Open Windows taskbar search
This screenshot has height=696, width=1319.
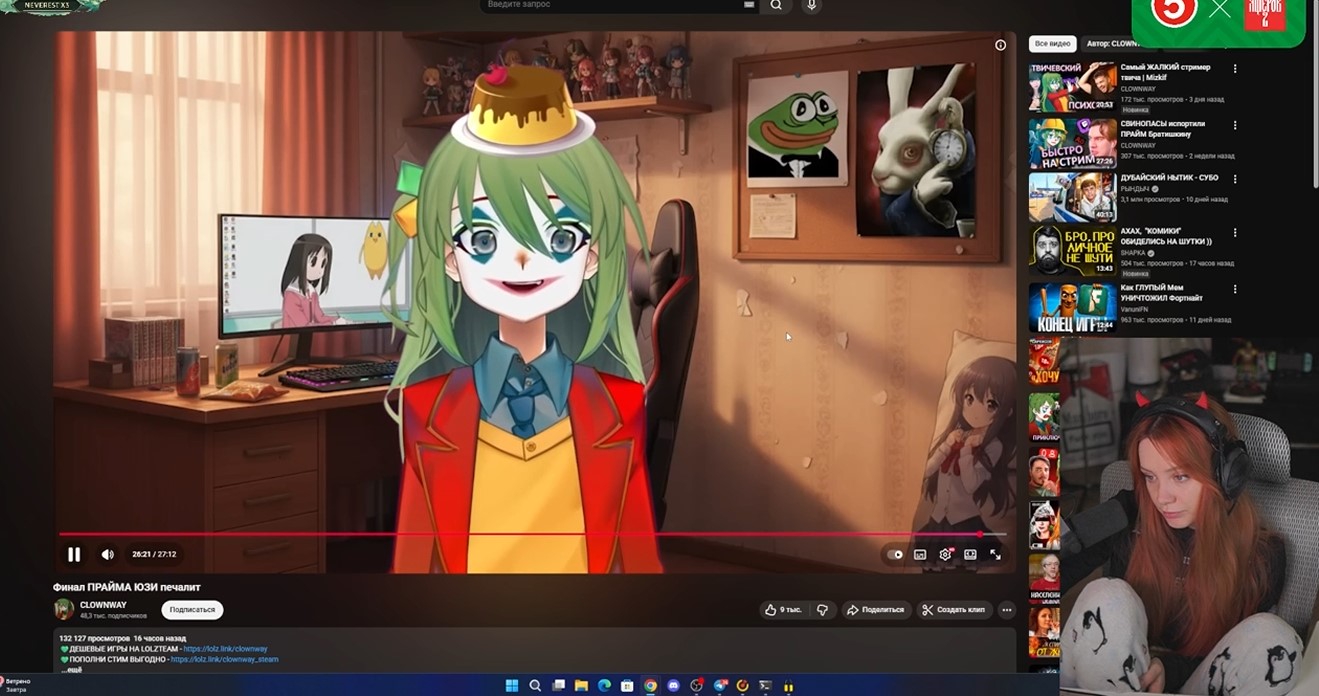[535, 686]
